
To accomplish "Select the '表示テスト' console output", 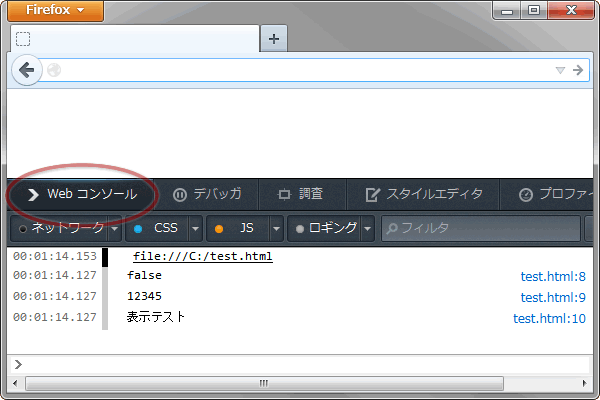I will [156, 317].
